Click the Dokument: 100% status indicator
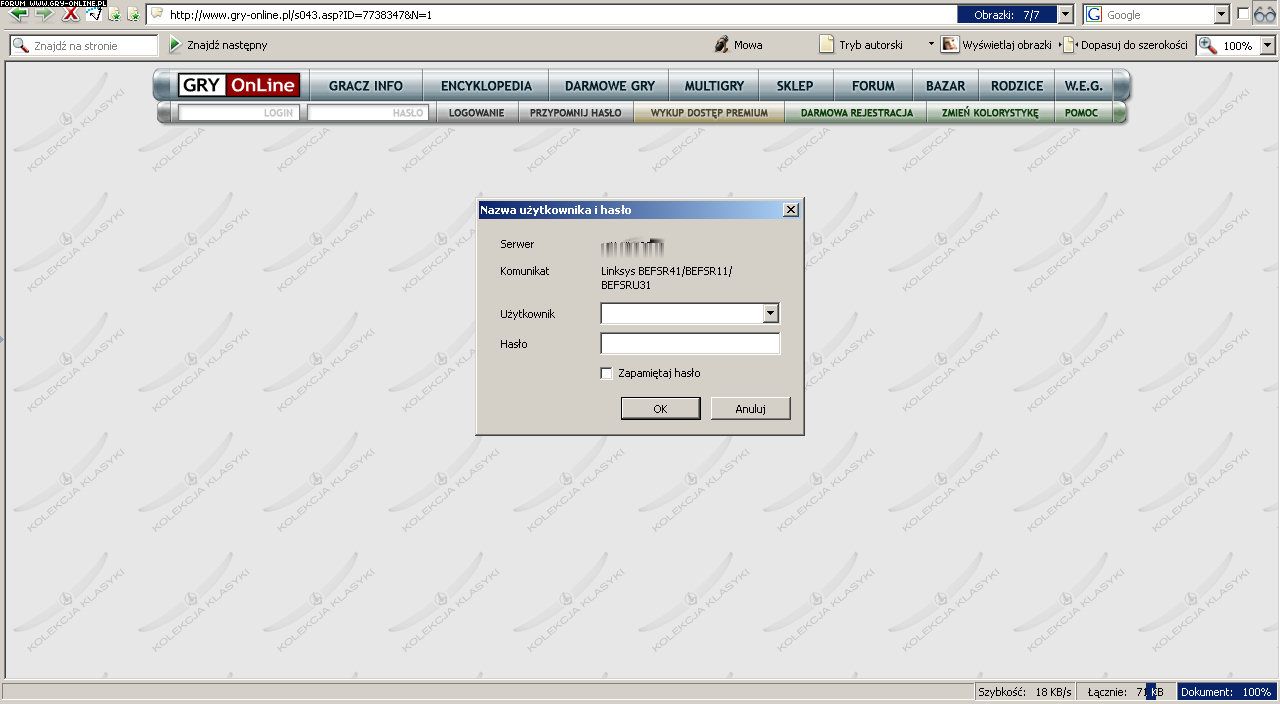The image size is (1280, 704). click(1227, 691)
